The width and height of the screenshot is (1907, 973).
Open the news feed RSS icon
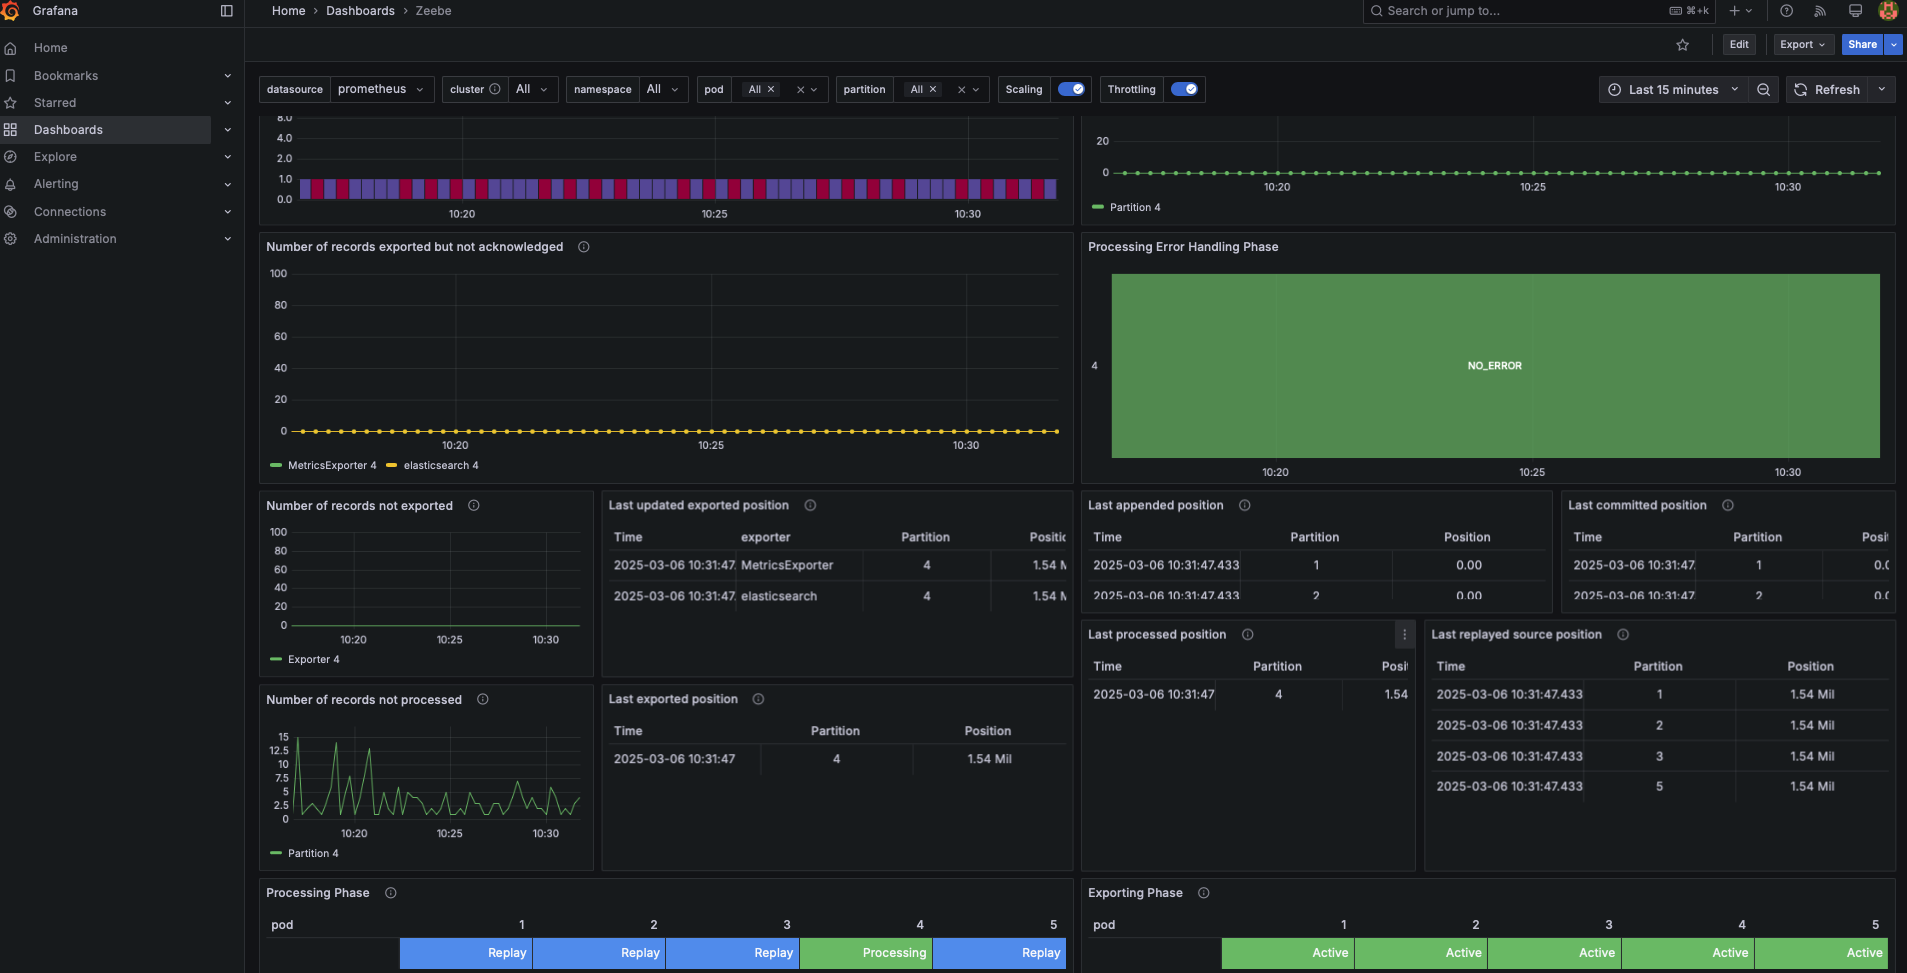click(1820, 11)
